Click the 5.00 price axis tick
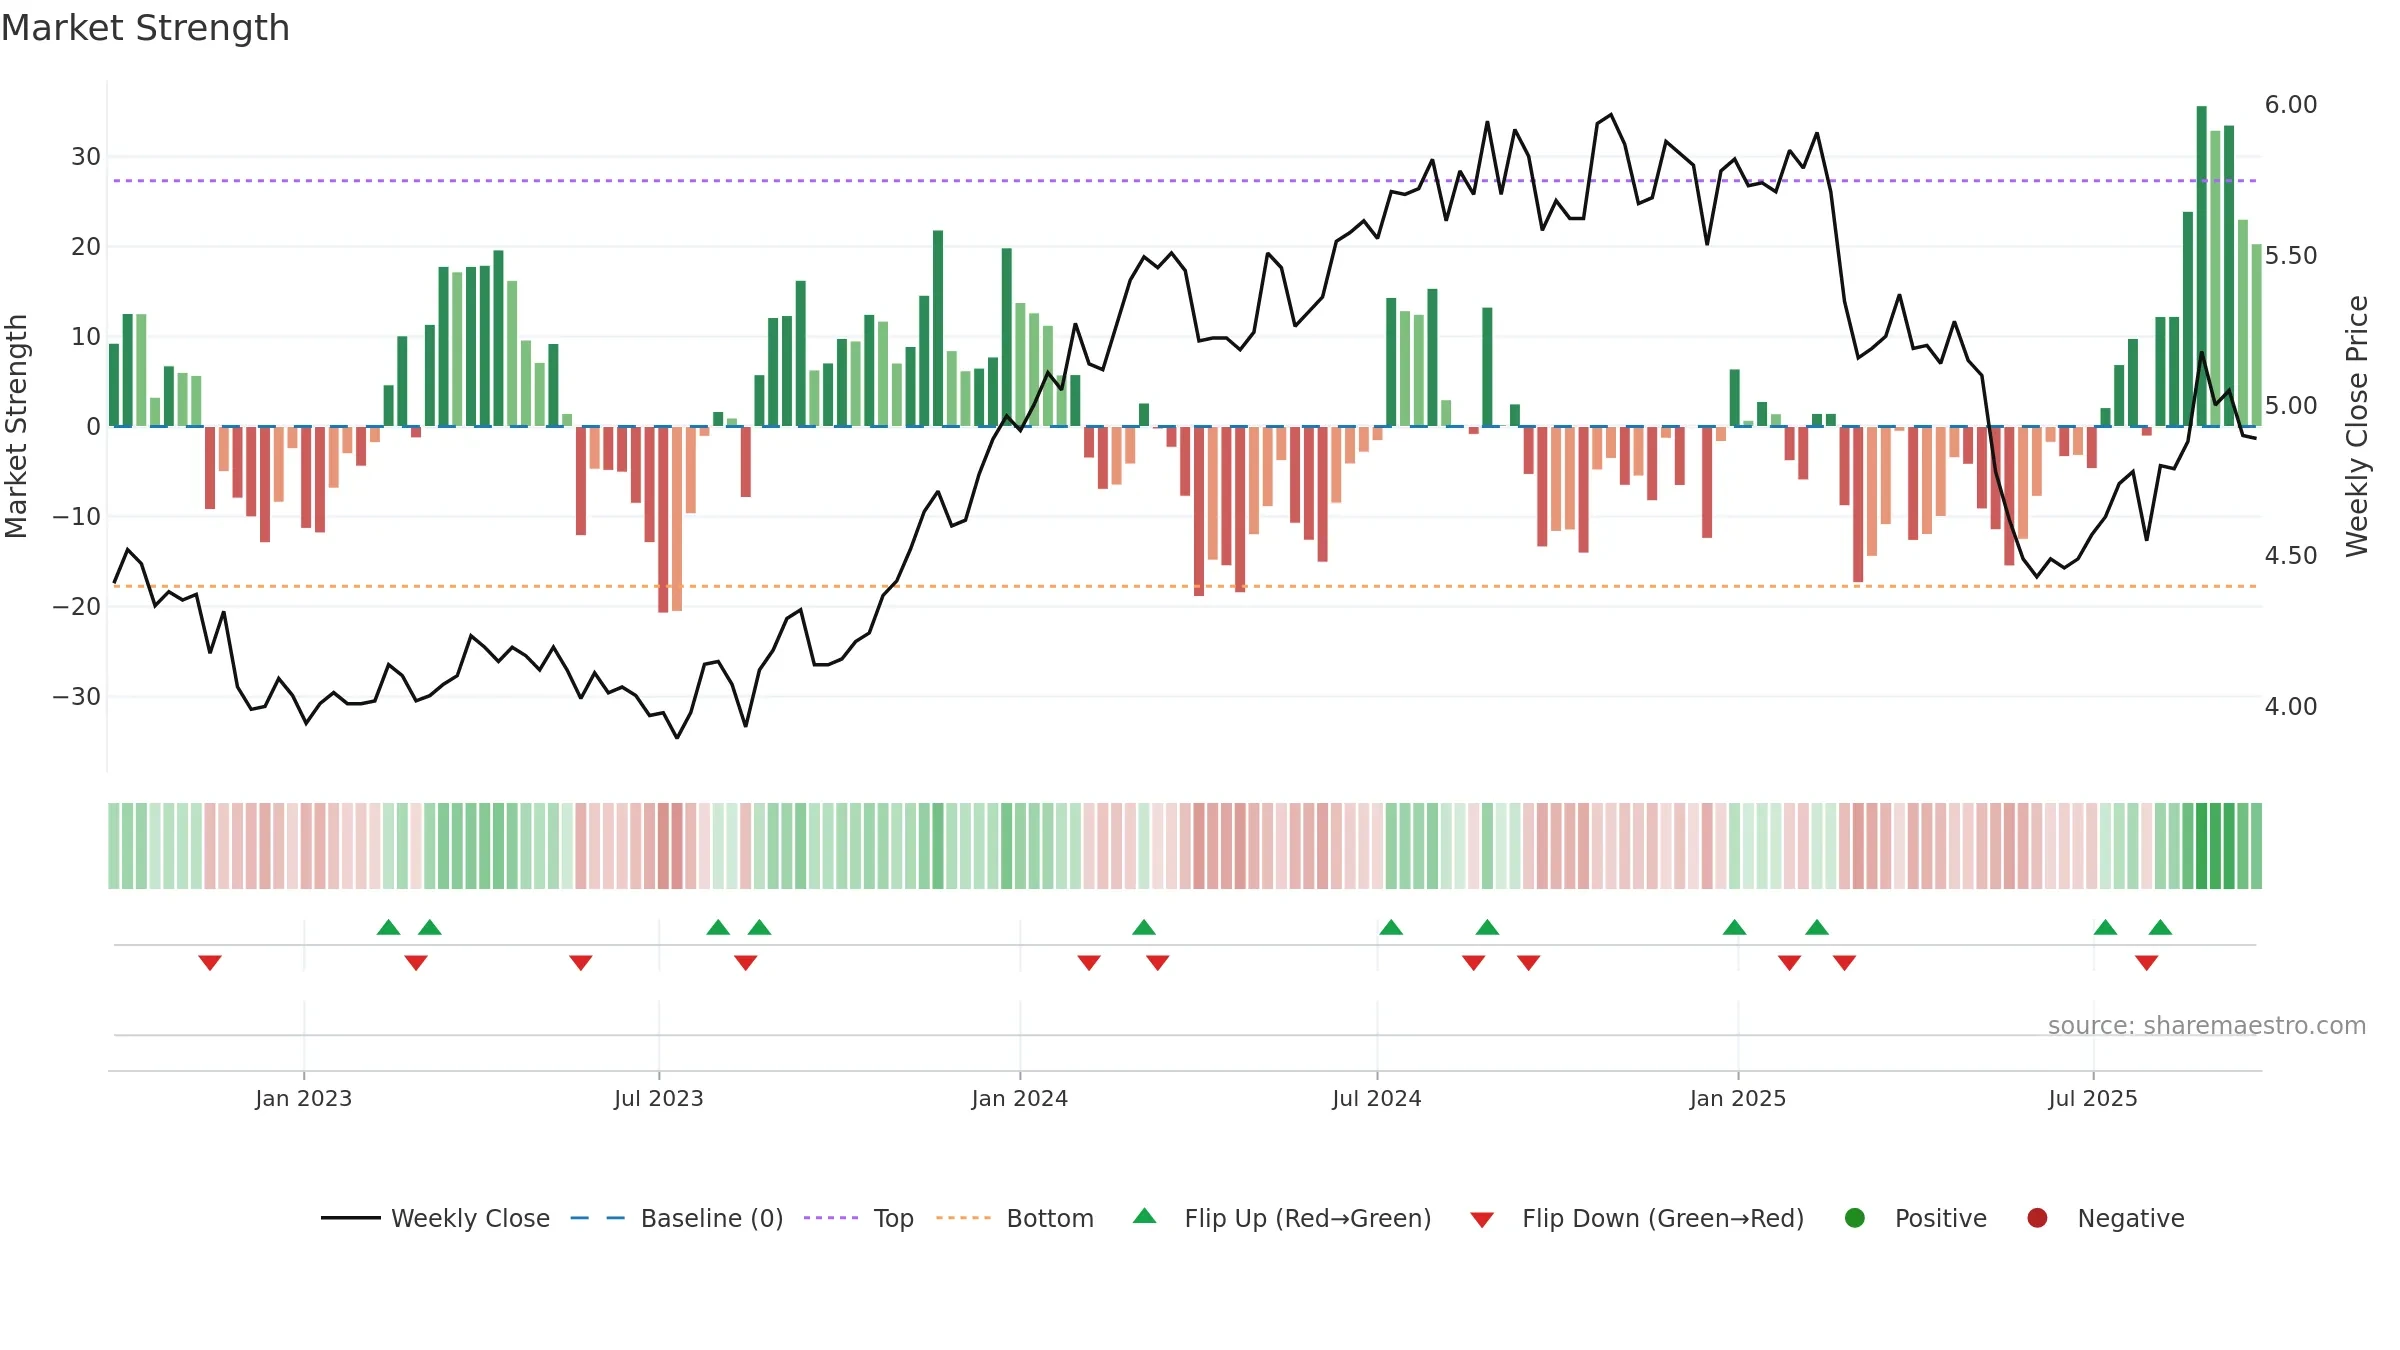The width and height of the screenshot is (2400, 1350). 2291,406
